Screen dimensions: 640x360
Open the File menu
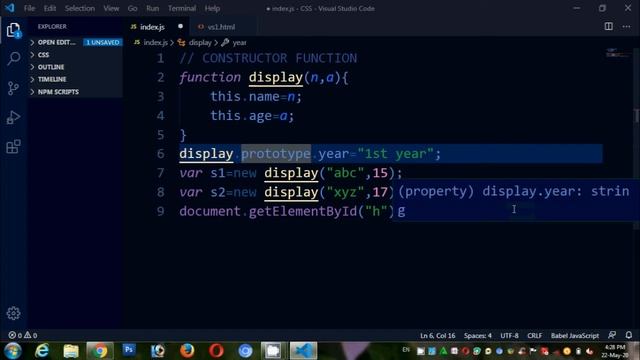(x=29, y=8)
